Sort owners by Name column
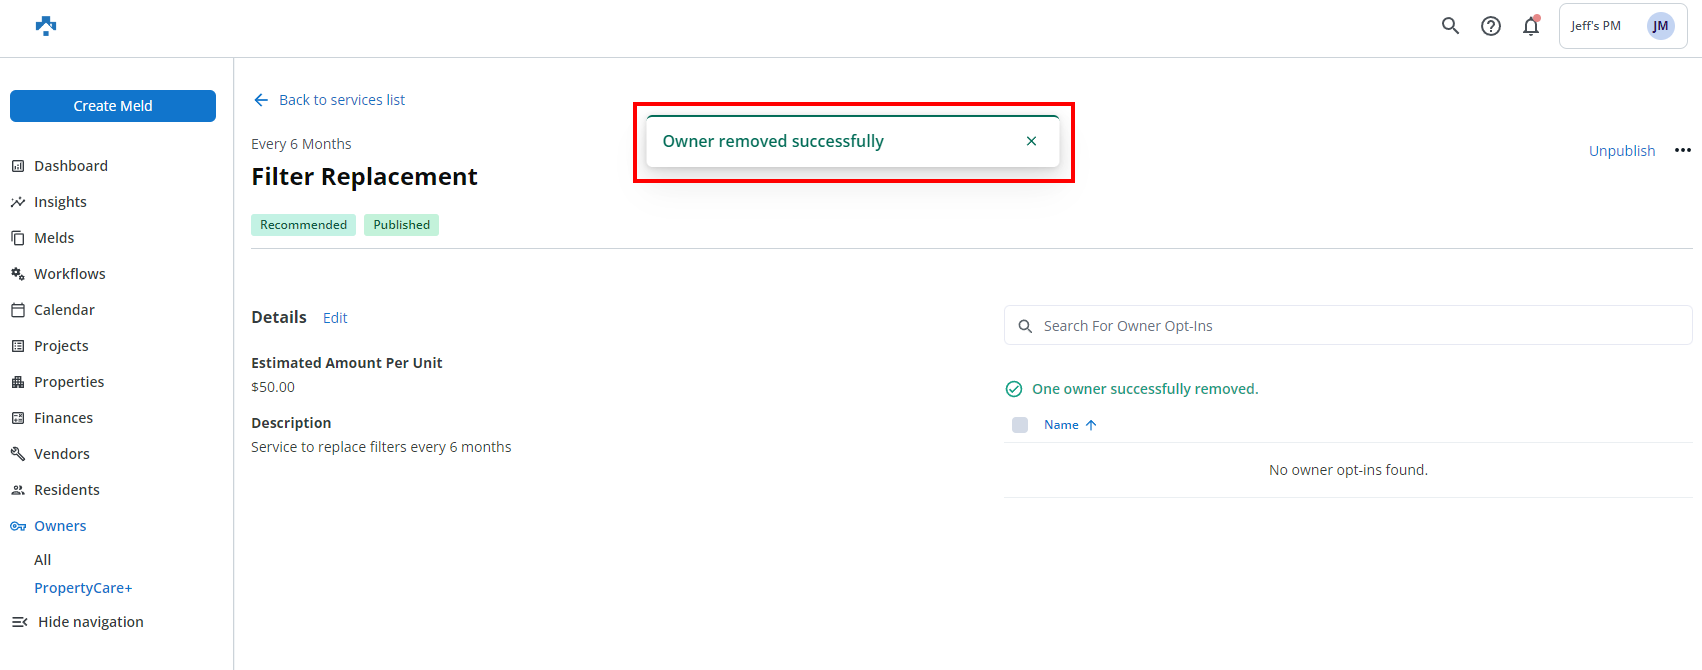 (1061, 425)
